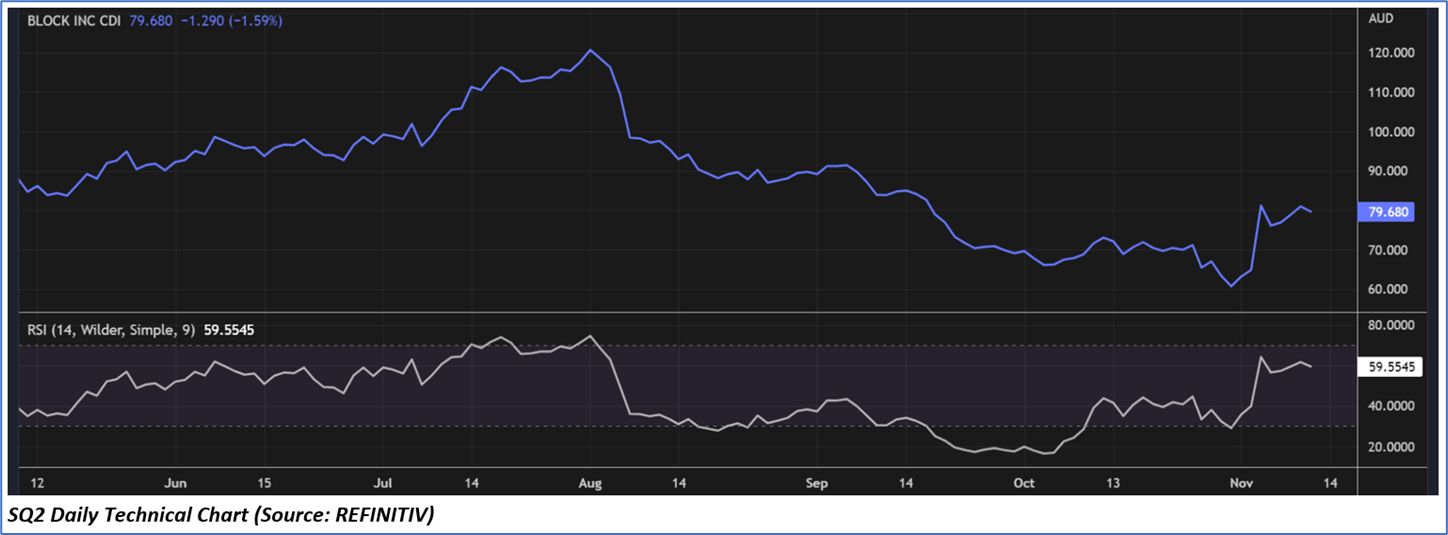1448x535 pixels.
Task: Select the Oct date on time axis
Action: (1023, 483)
